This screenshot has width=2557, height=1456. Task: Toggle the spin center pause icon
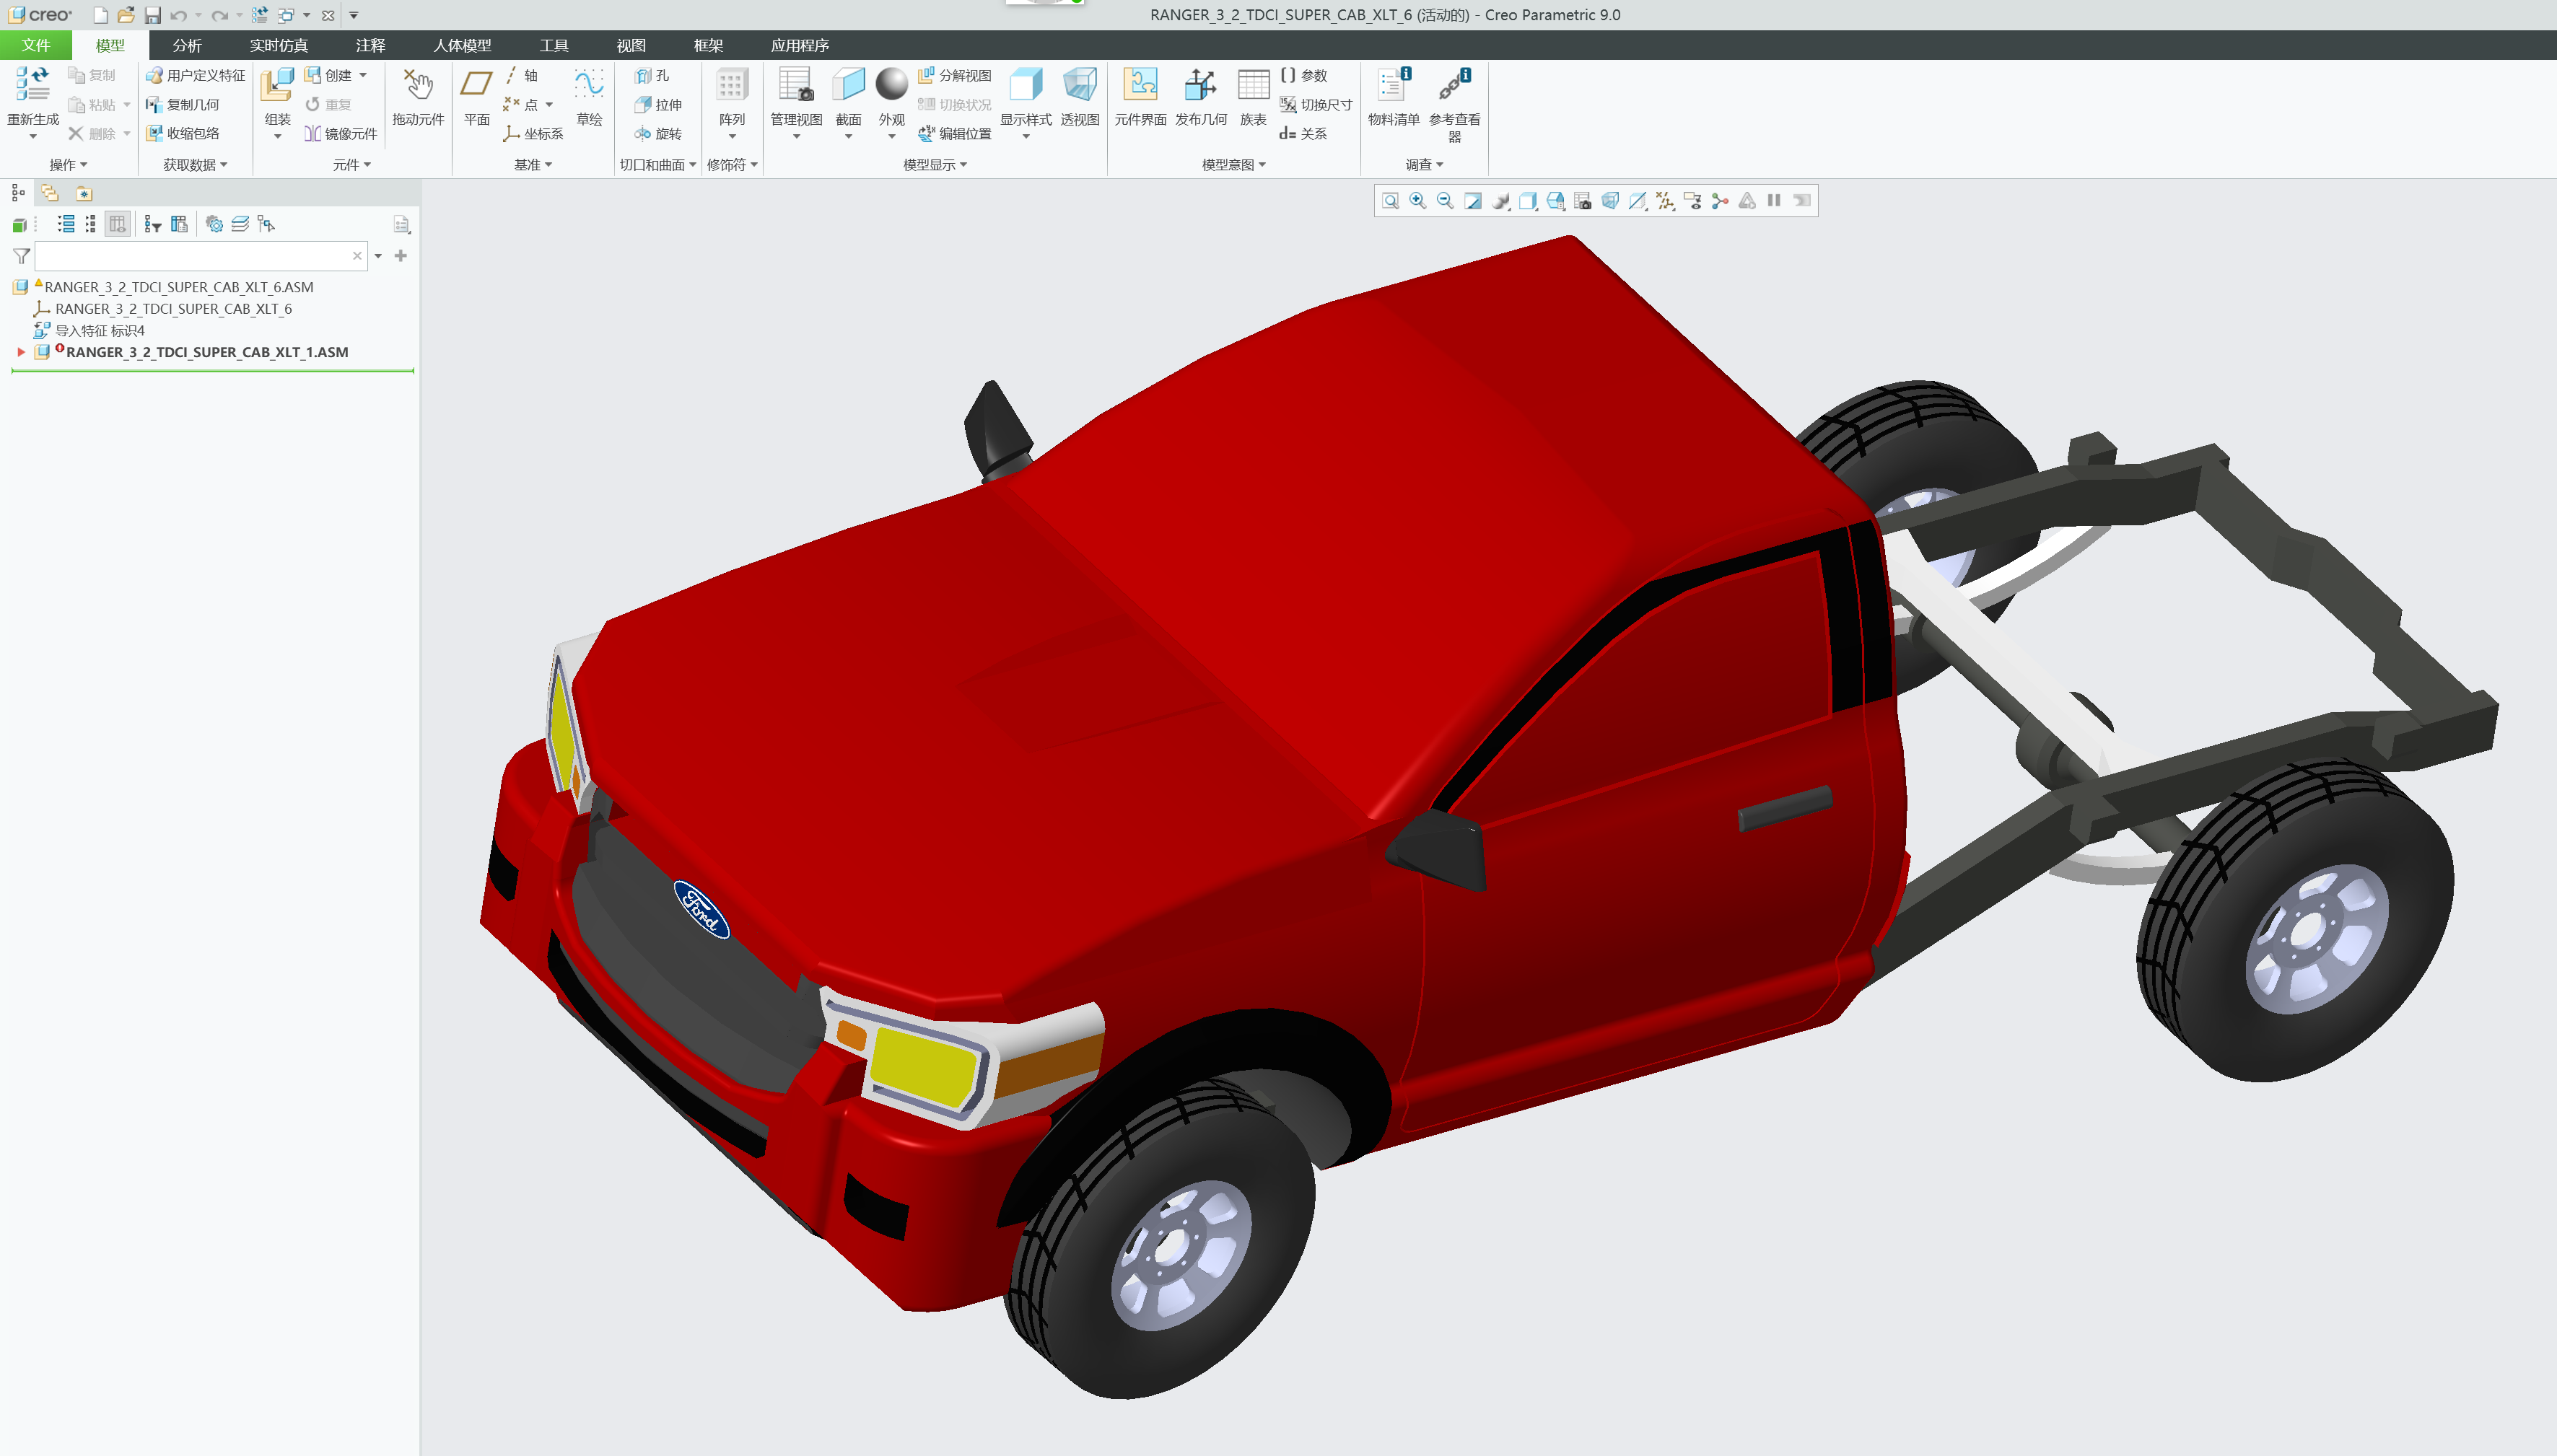[1773, 201]
